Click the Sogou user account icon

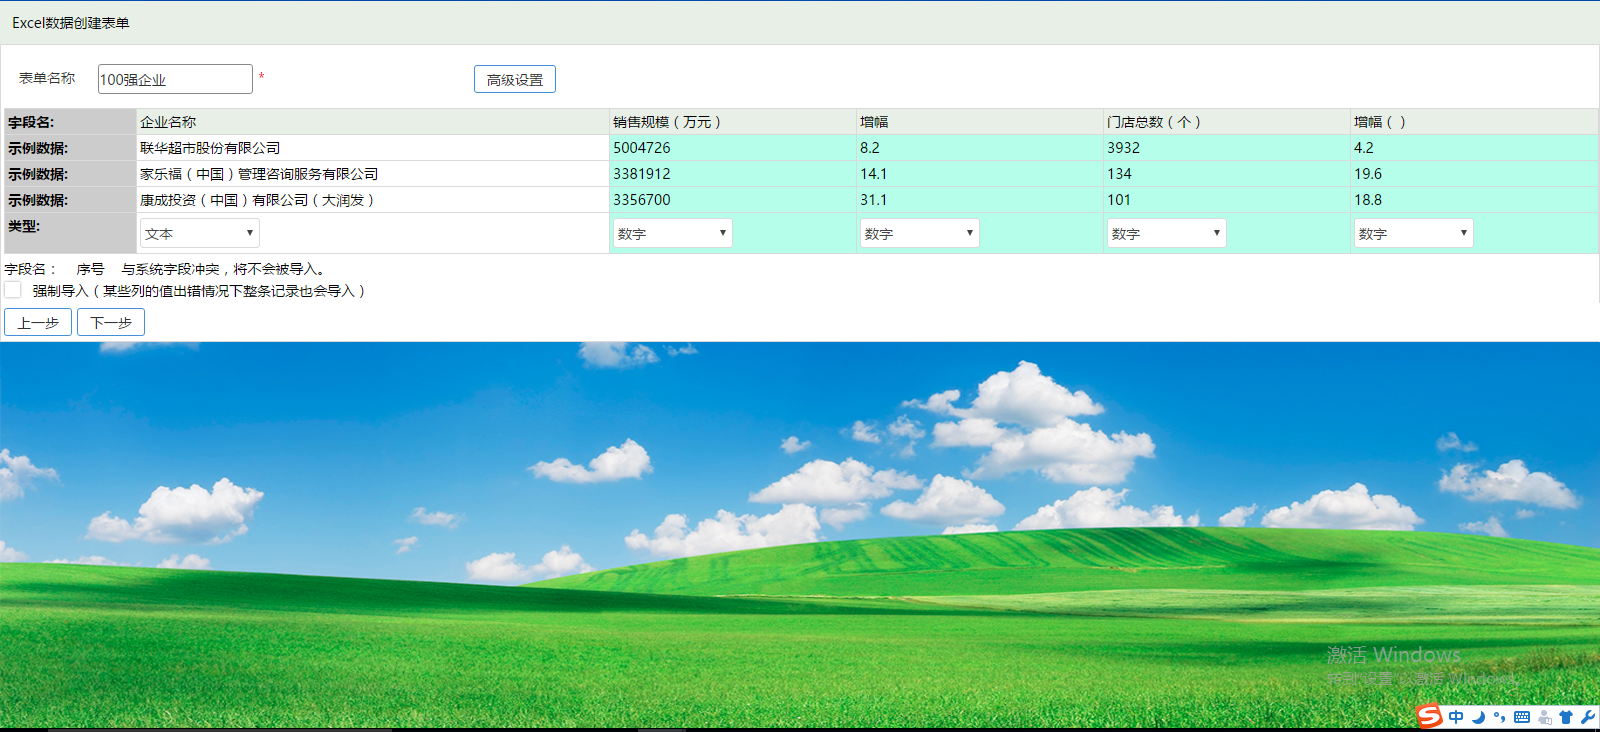(x=1545, y=717)
